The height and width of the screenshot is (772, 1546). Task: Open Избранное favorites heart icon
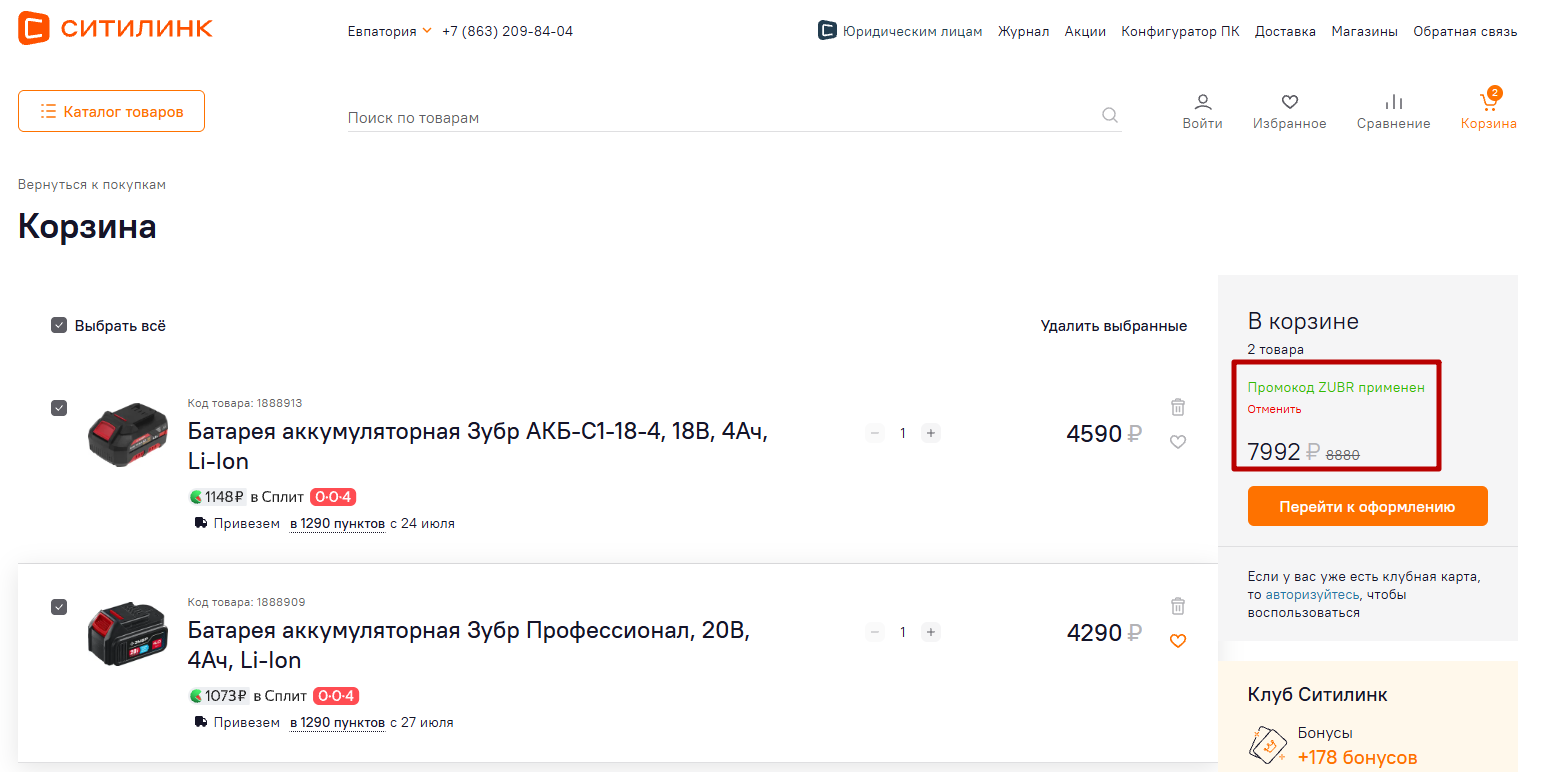pos(1289,103)
